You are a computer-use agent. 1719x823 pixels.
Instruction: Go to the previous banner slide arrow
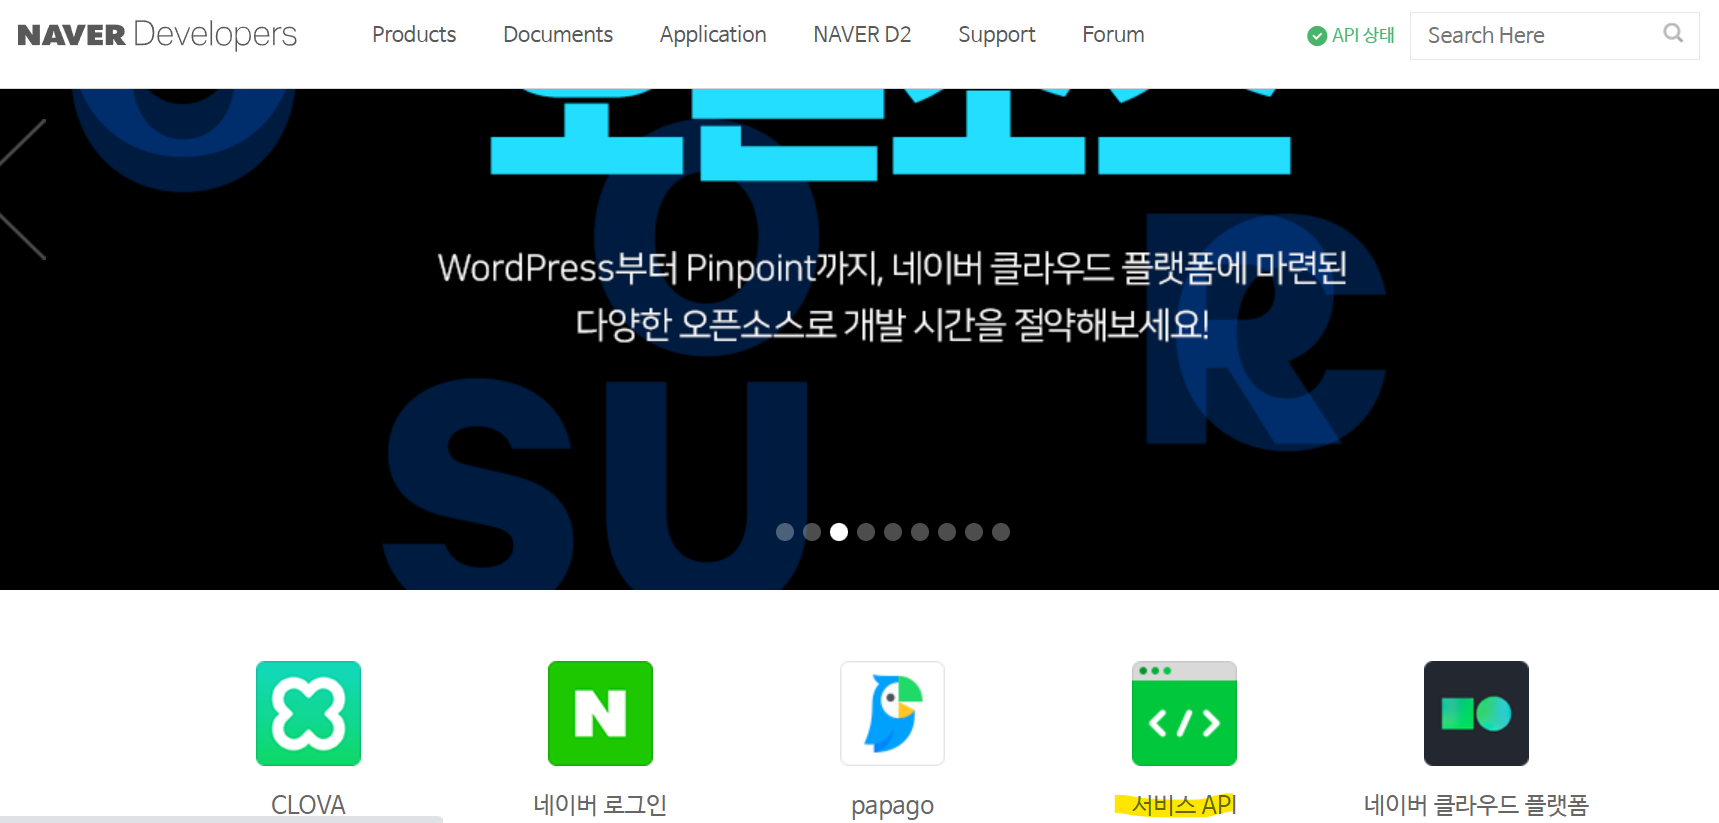coord(23,189)
